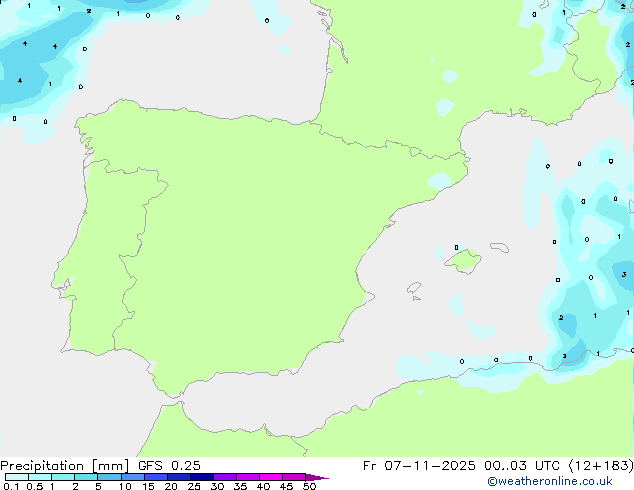Click the '30' legend scale label
Viewport: 634px width, 490px height.
pos(217,486)
